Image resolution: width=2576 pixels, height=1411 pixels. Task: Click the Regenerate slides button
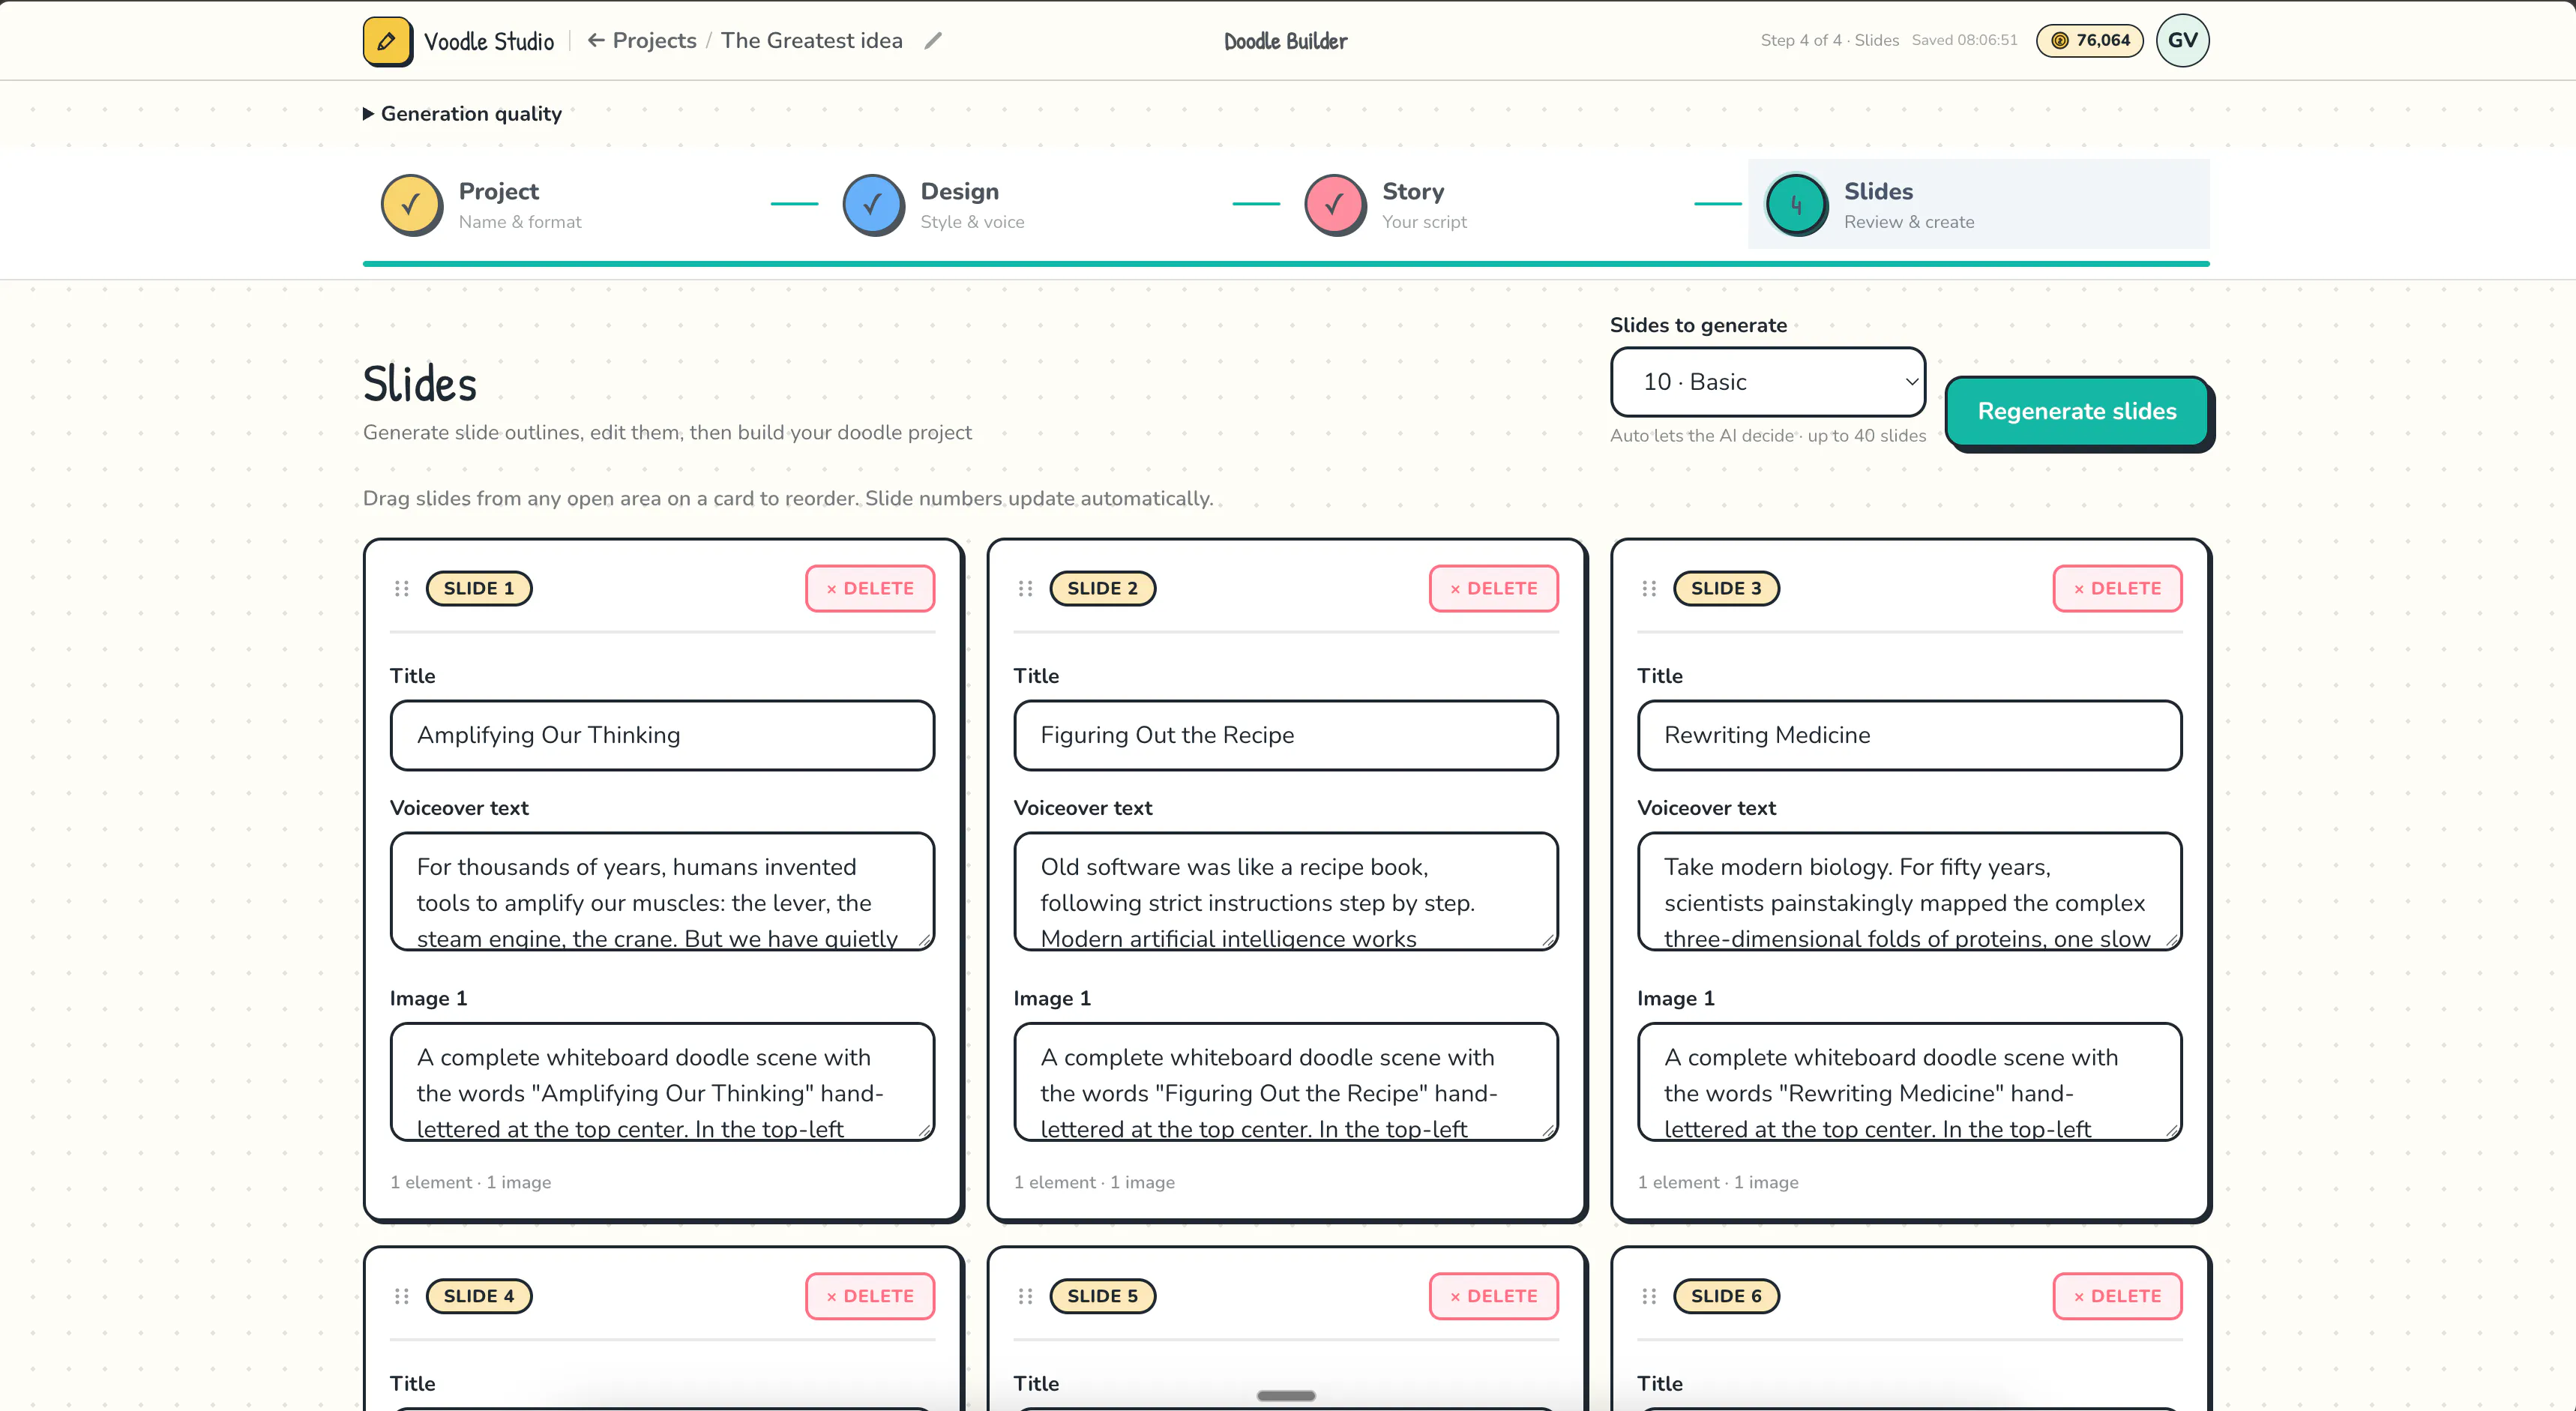click(x=2077, y=411)
